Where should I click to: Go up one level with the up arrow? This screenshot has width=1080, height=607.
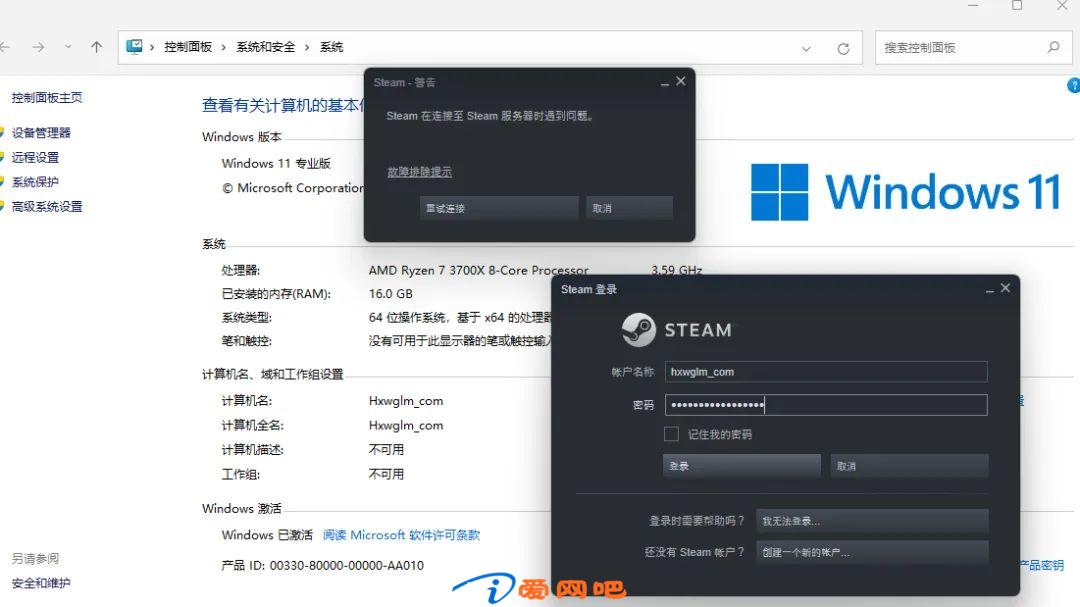coord(96,47)
